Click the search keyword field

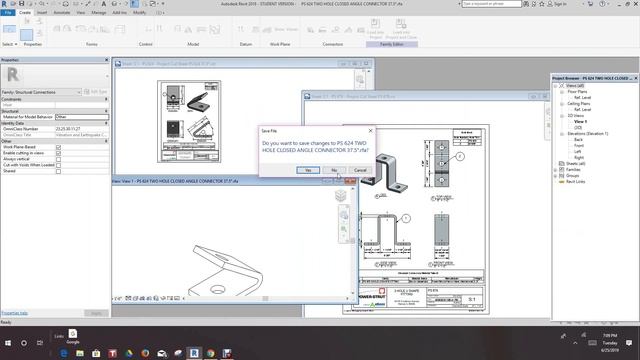tap(491, 4)
